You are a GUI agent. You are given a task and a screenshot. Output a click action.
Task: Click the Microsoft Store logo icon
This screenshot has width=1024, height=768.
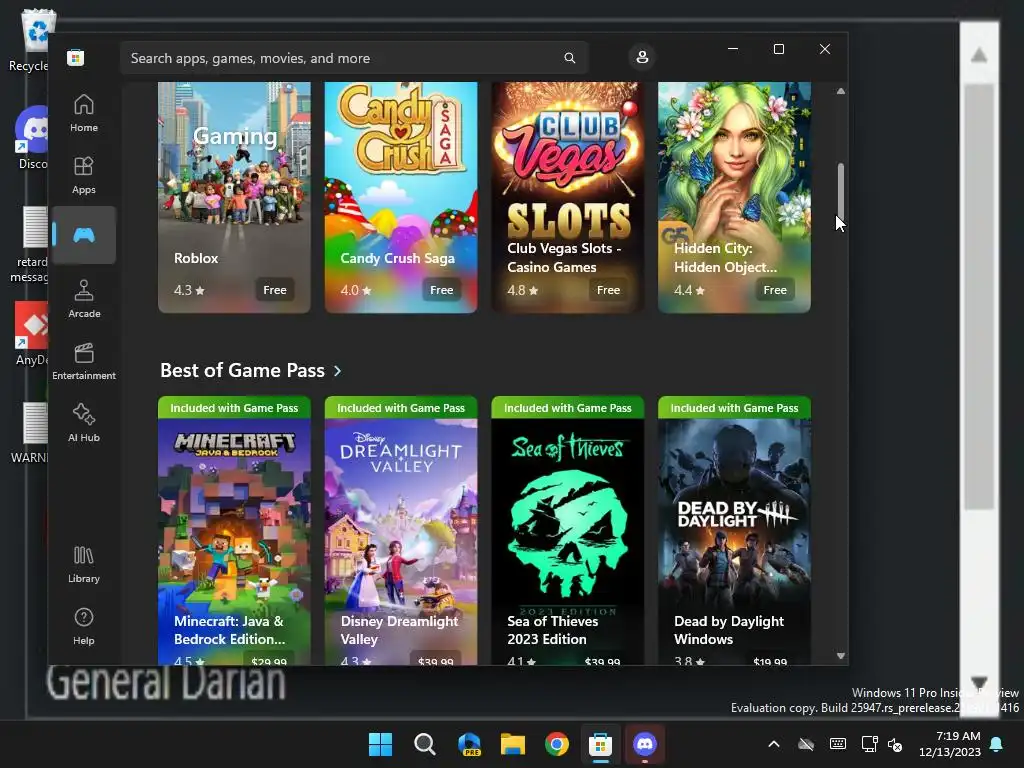(76, 57)
